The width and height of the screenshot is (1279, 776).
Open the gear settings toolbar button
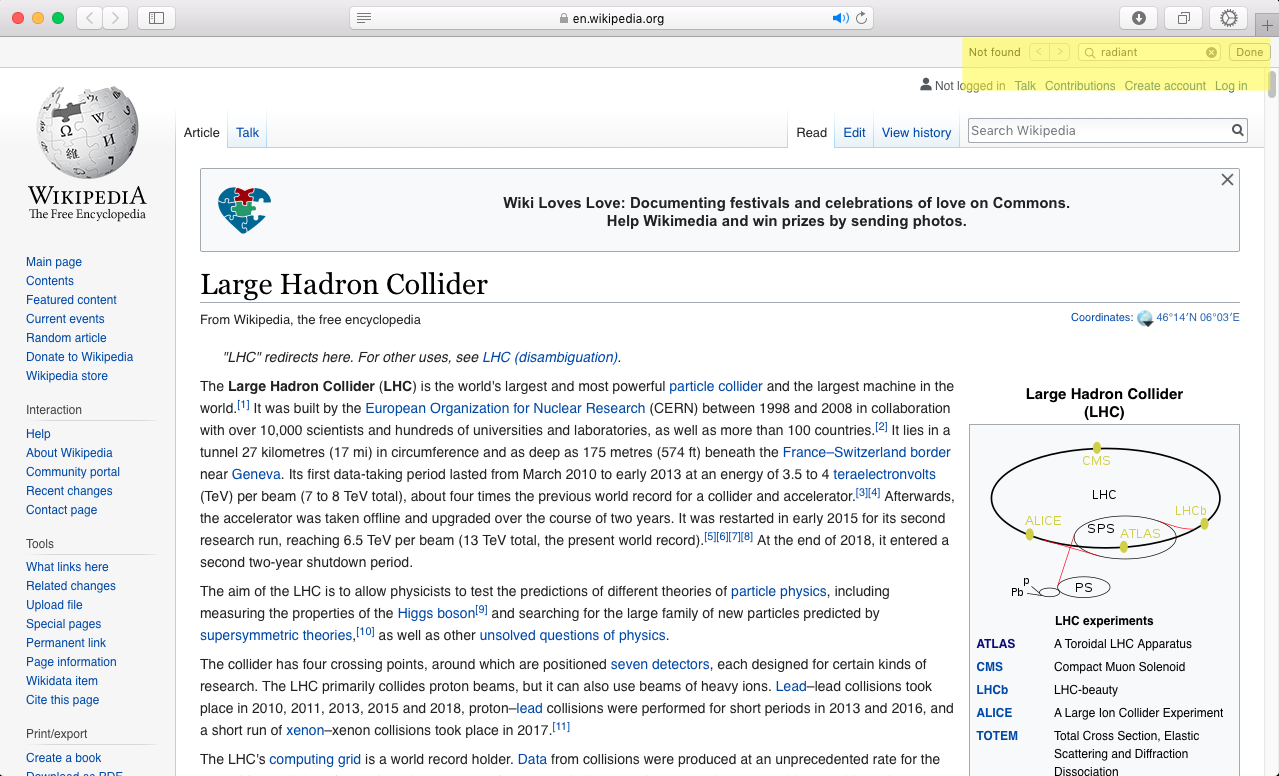click(x=1229, y=18)
